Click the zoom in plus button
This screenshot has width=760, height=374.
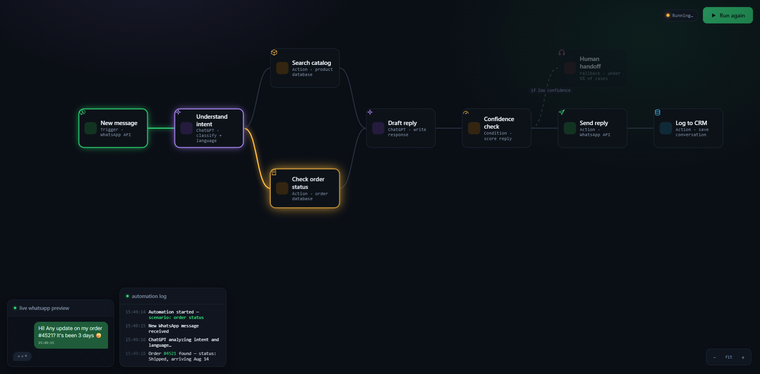coord(743,357)
